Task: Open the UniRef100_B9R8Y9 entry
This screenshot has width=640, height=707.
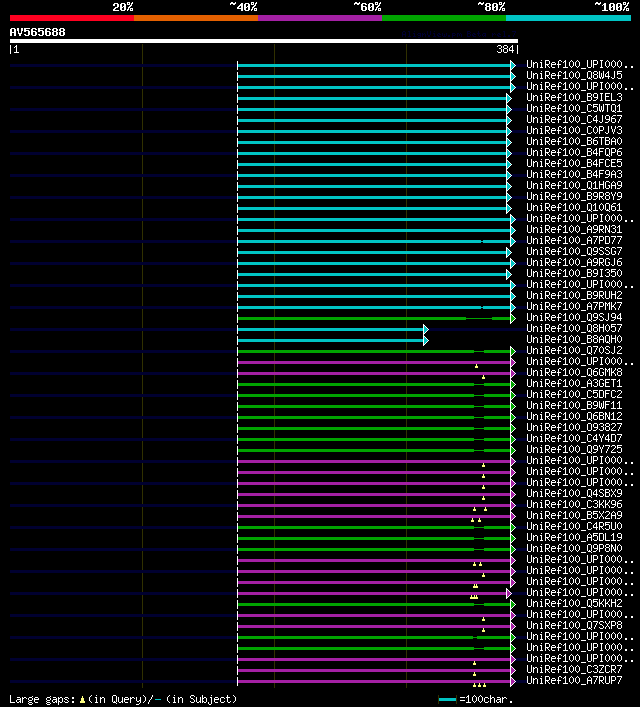Action: [x=574, y=197]
